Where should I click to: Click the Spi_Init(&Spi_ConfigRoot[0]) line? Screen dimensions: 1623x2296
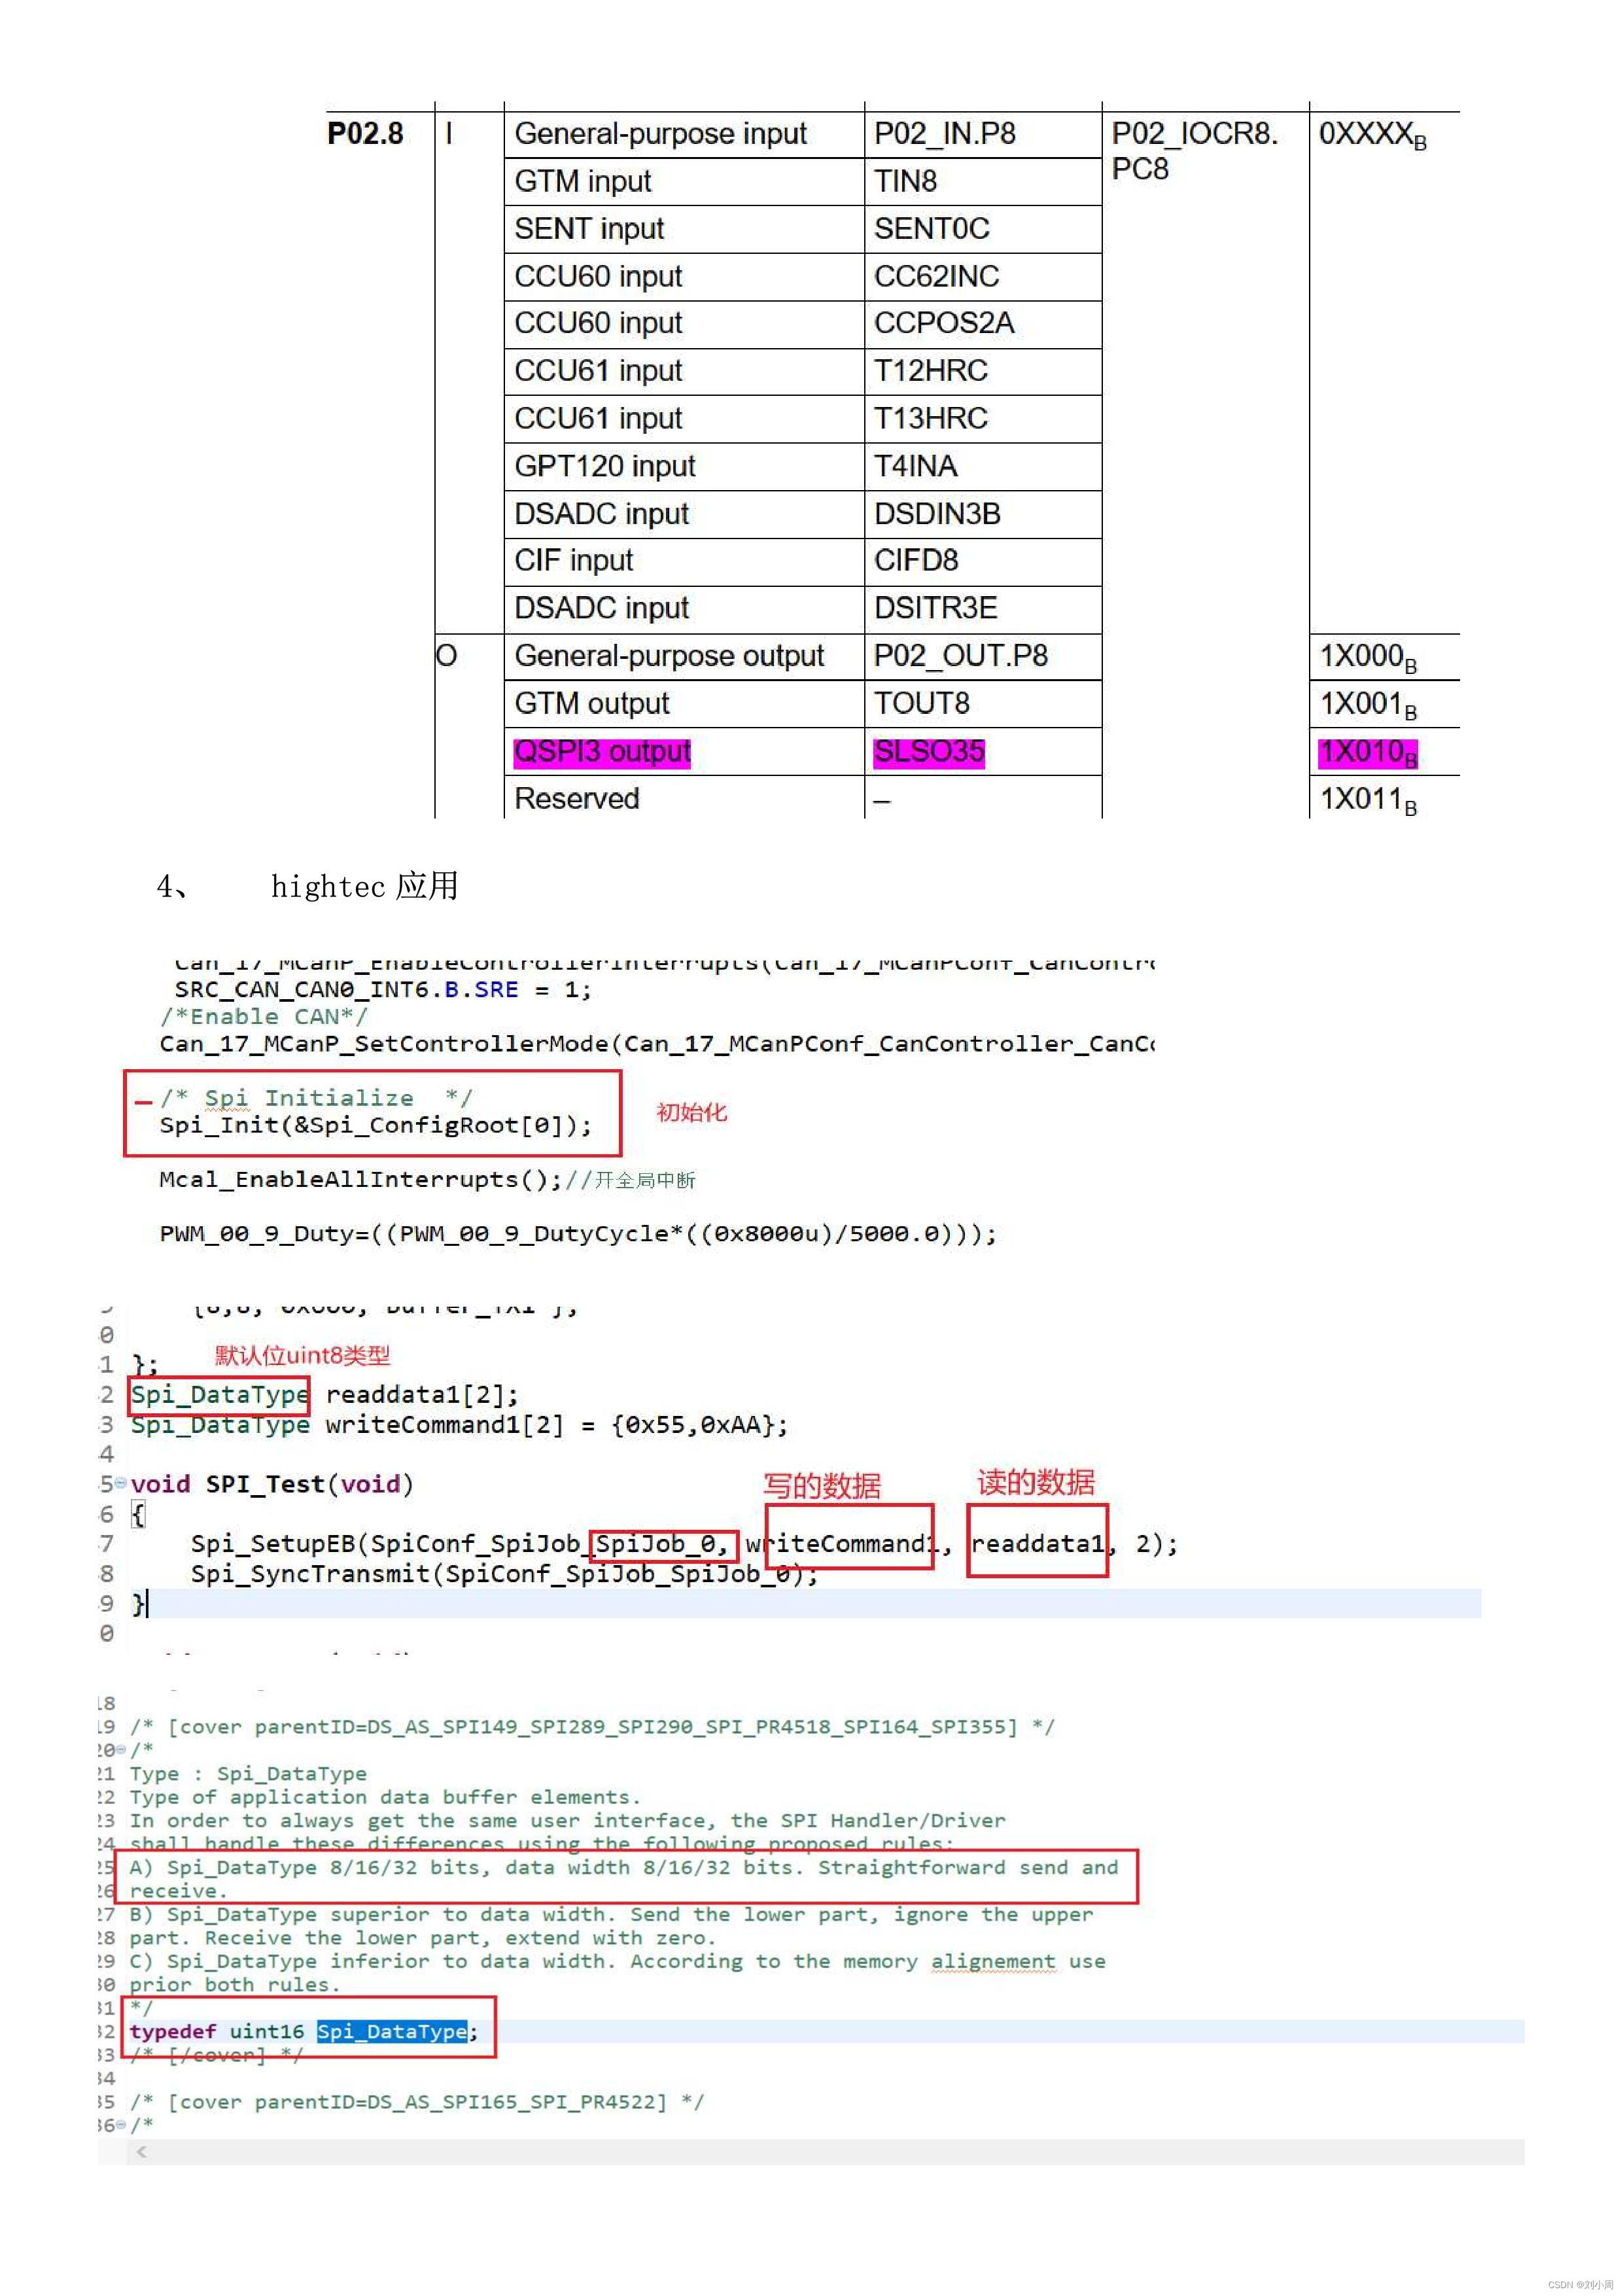click(x=376, y=1125)
